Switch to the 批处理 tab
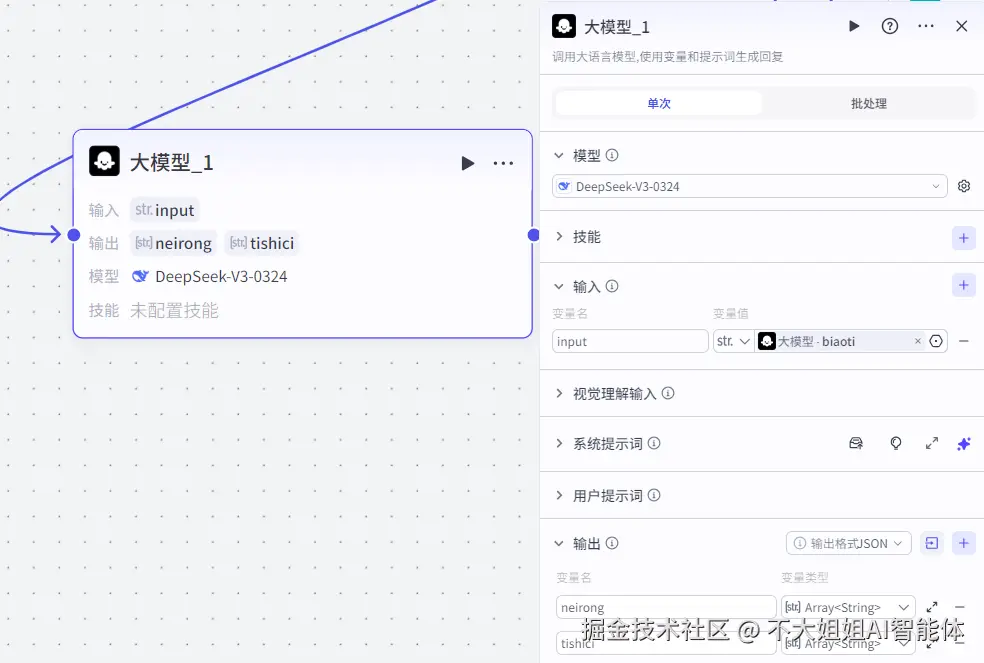Screen dimensions: 984x663 click(x=869, y=104)
